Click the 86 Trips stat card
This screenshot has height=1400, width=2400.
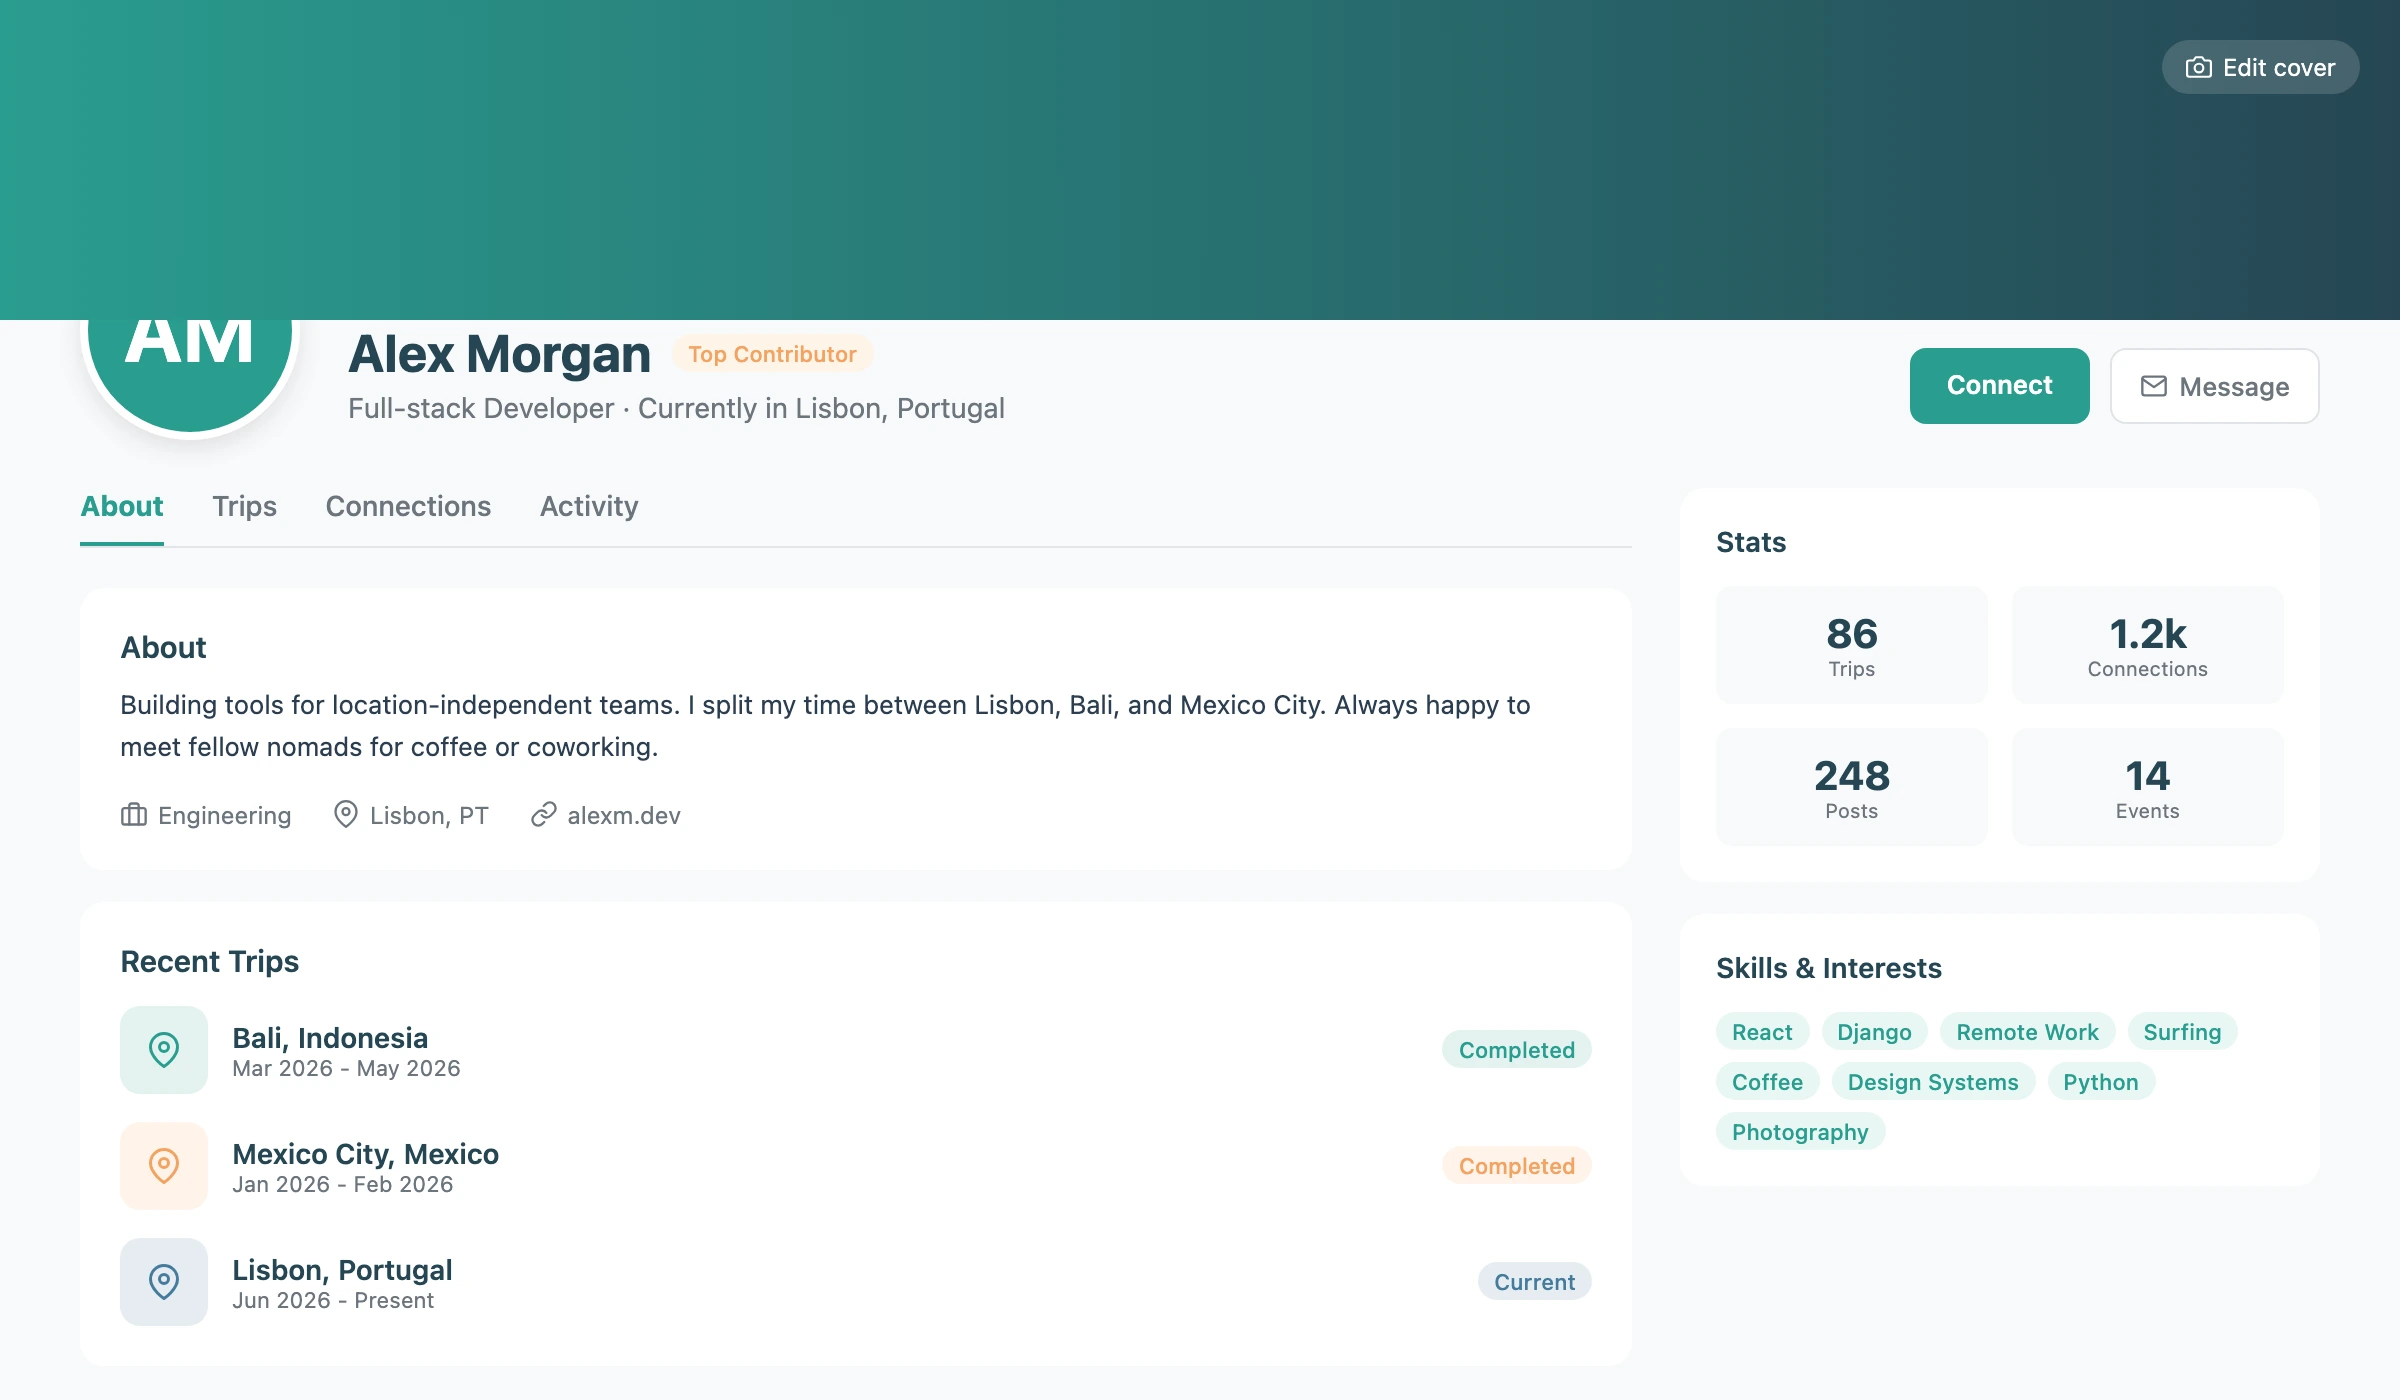(x=1851, y=645)
